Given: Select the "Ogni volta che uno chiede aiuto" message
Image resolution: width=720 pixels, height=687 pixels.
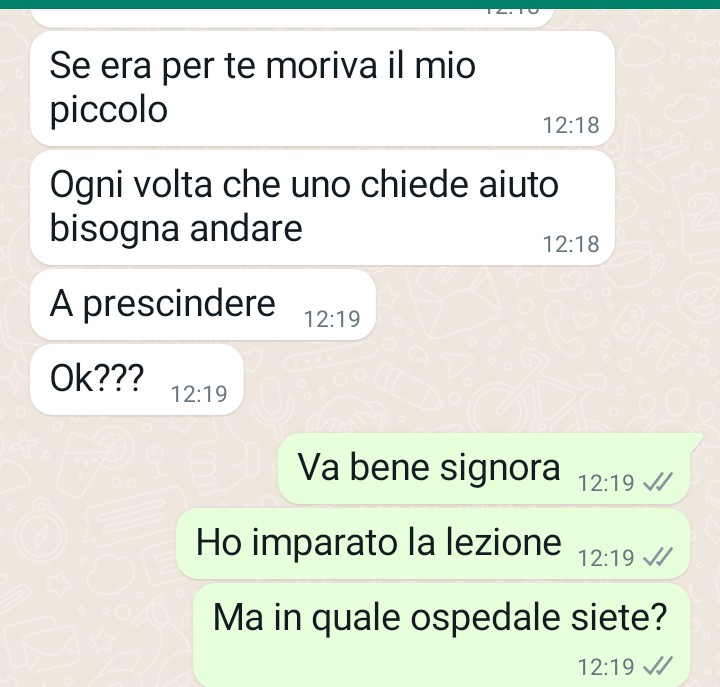Looking at the screenshot, I should (x=322, y=208).
